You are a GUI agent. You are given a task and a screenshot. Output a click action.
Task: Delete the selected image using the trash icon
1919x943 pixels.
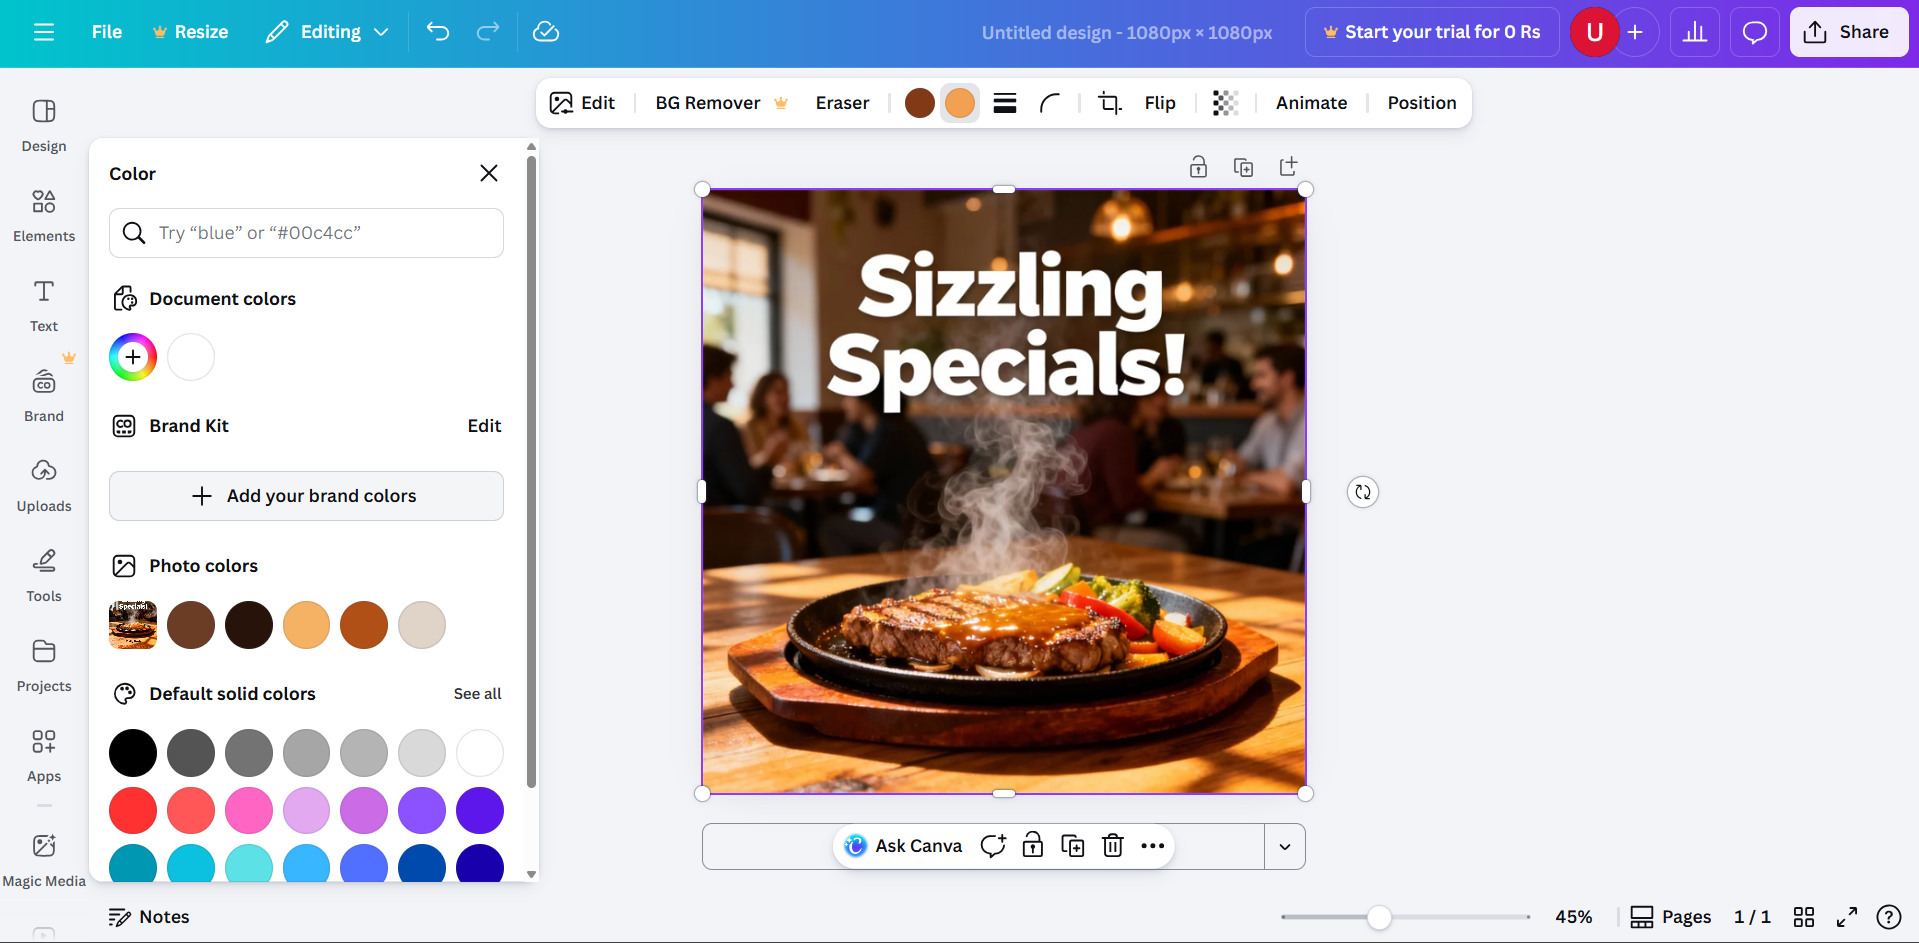(x=1112, y=845)
